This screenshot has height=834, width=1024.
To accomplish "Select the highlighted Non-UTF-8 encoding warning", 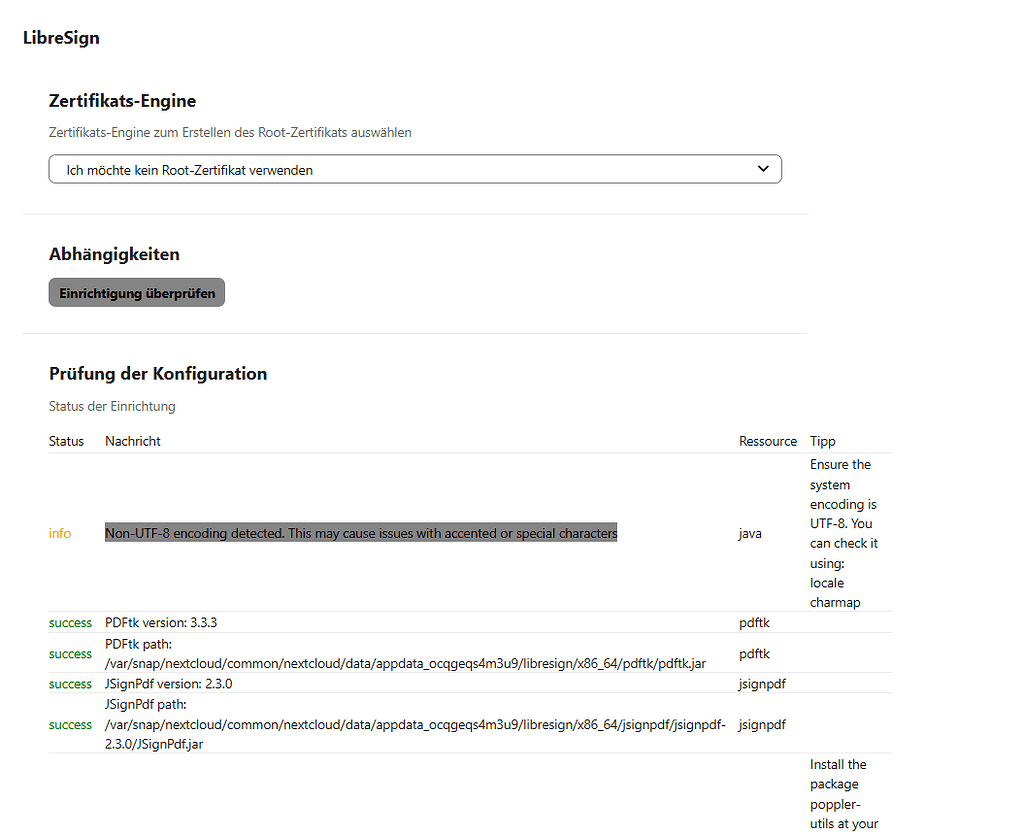I will [361, 533].
